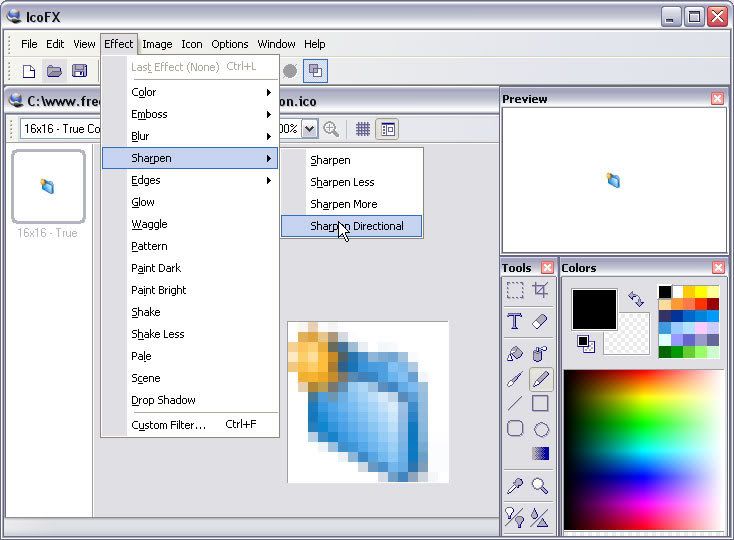The width and height of the screenshot is (734, 540).
Task: Toggle the side panel view button
Action: point(387,129)
